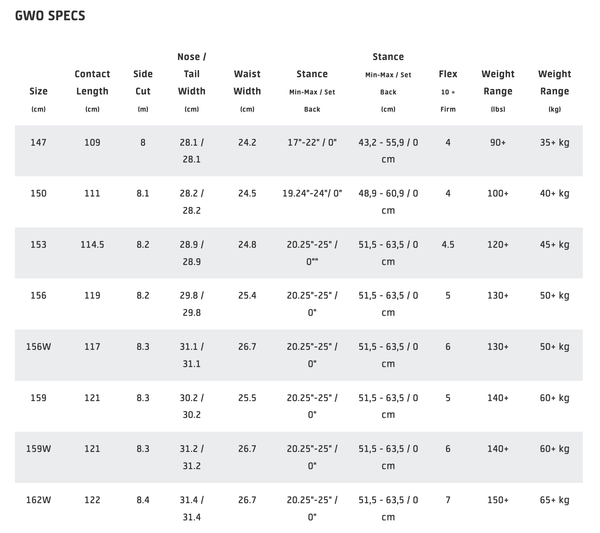
Task: Select the 114.5 contact length value
Action: point(92,244)
